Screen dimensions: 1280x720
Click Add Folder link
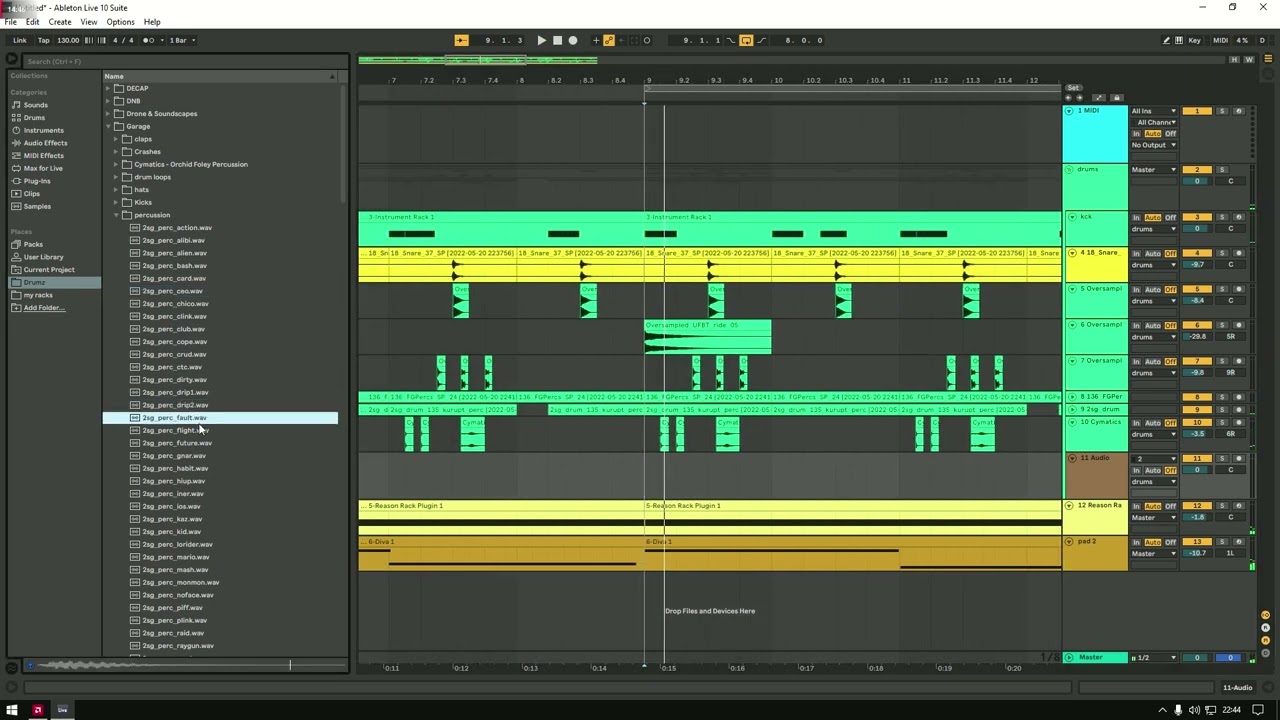(x=43, y=308)
